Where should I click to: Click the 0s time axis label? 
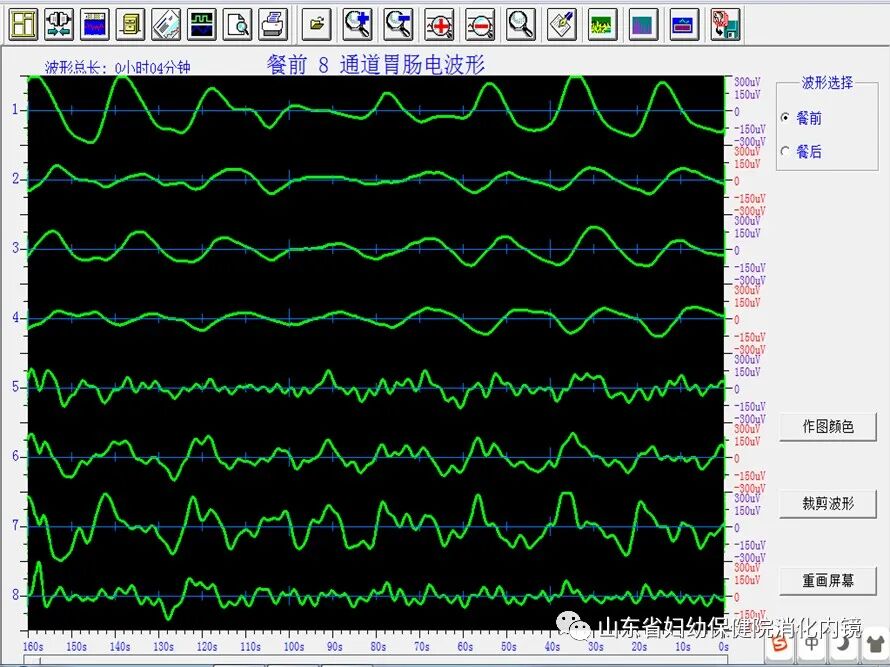click(723, 647)
